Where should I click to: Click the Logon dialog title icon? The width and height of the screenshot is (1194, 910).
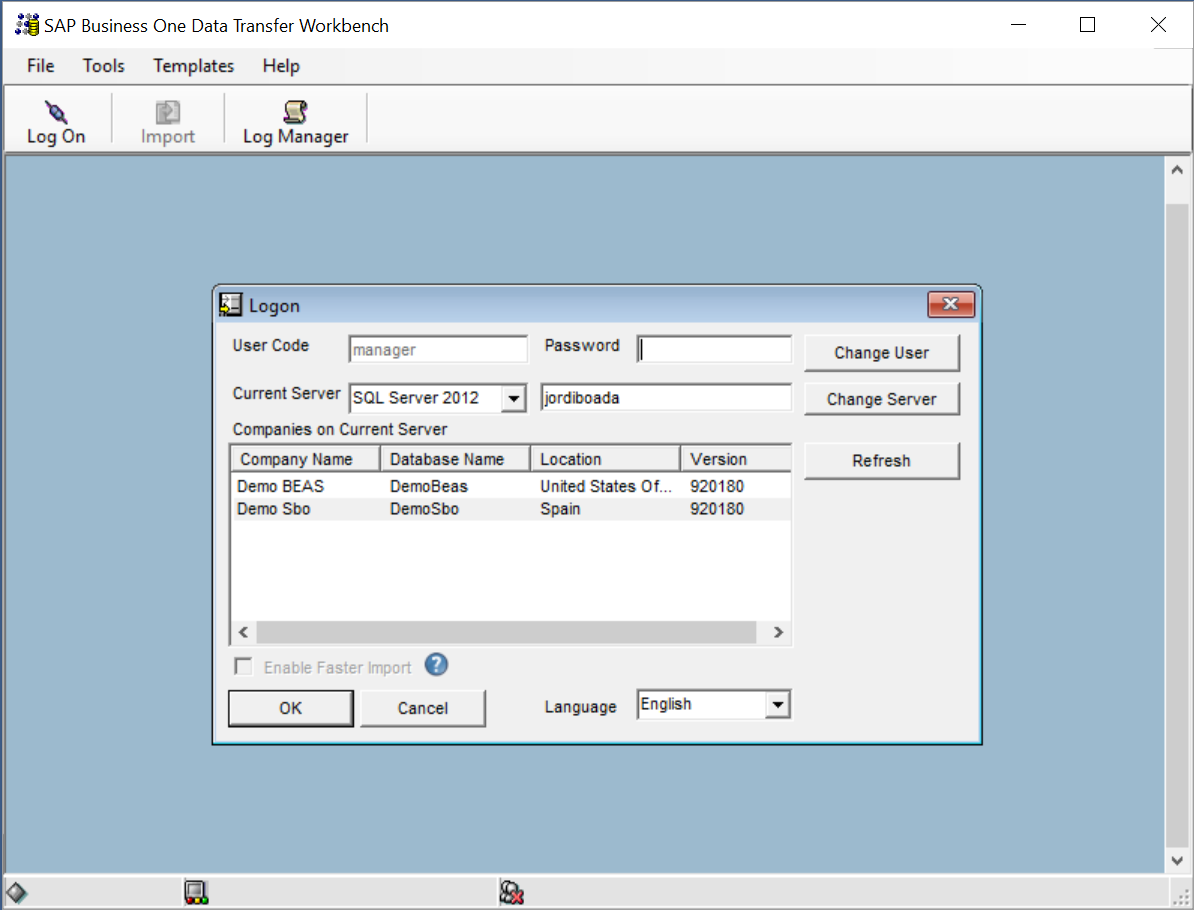231,305
